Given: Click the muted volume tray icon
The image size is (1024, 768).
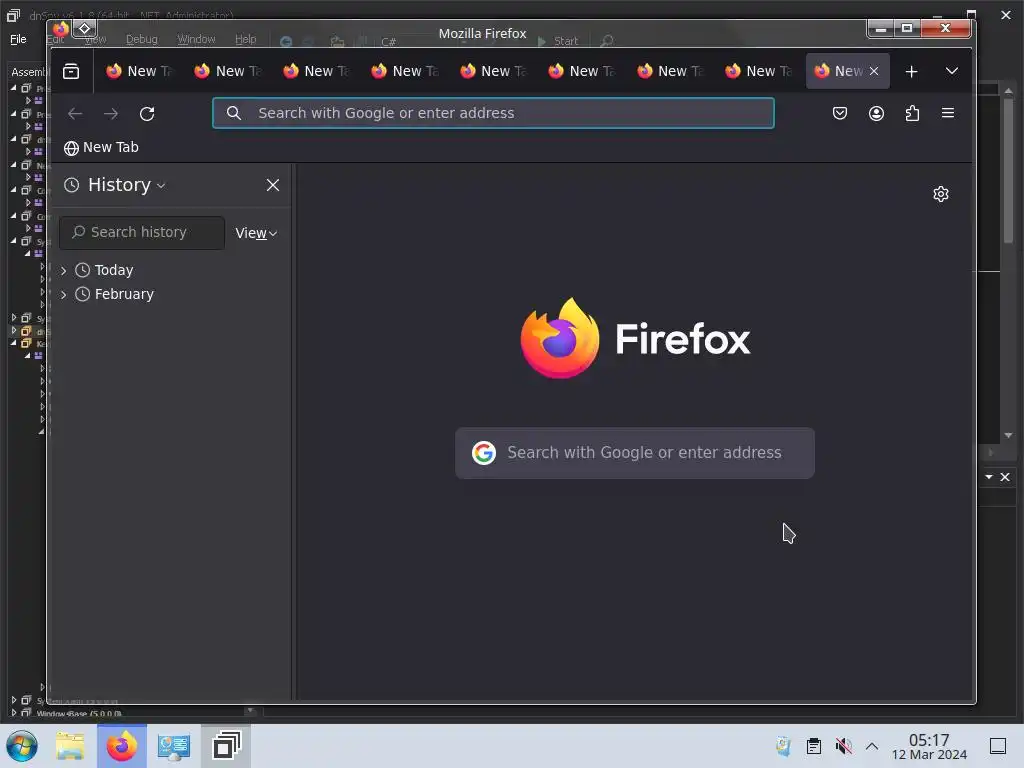Looking at the screenshot, I should tap(844, 746).
